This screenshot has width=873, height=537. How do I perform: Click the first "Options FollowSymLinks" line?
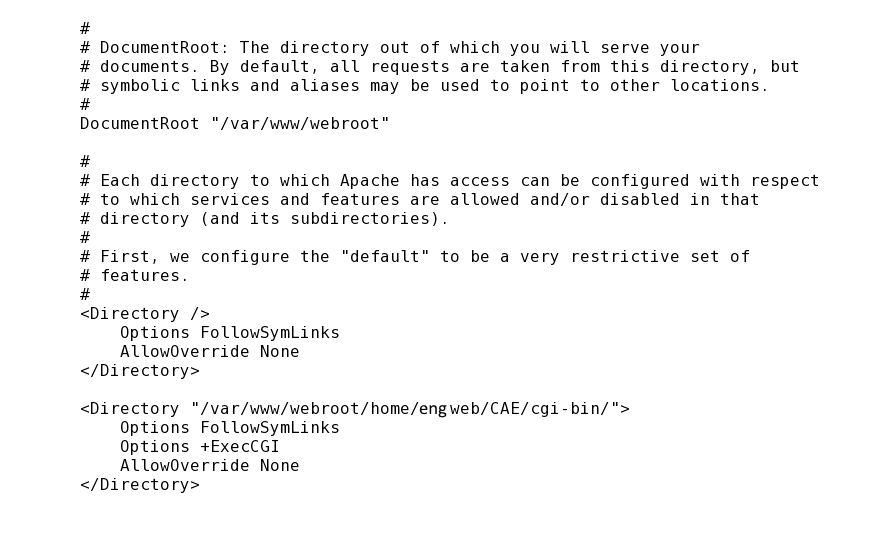(x=229, y=332)
